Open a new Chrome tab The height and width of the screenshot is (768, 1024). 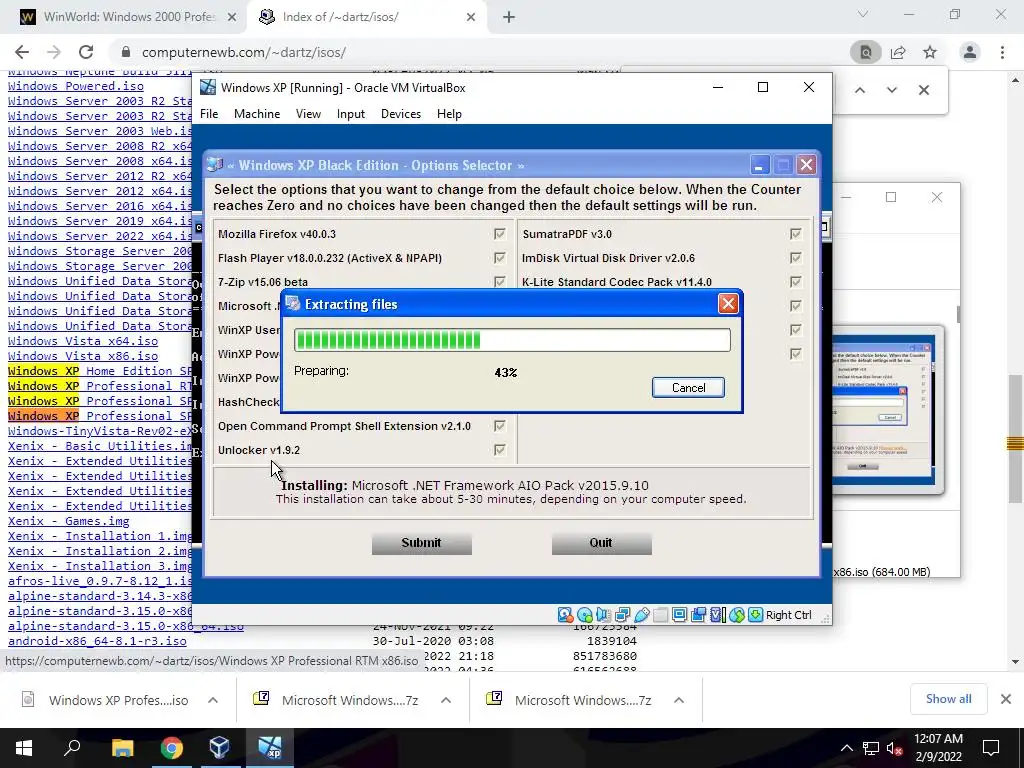pyautogui.click(x=509, y=17)
